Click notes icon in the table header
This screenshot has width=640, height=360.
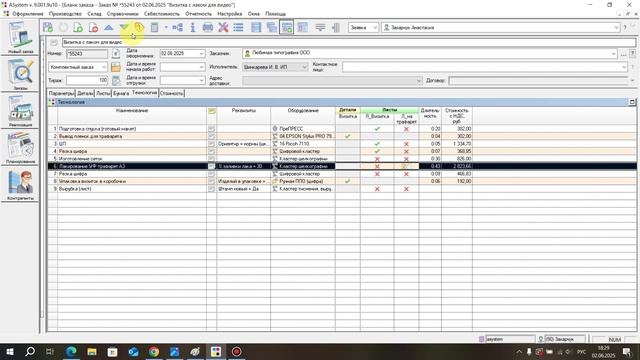coord(211,111)
